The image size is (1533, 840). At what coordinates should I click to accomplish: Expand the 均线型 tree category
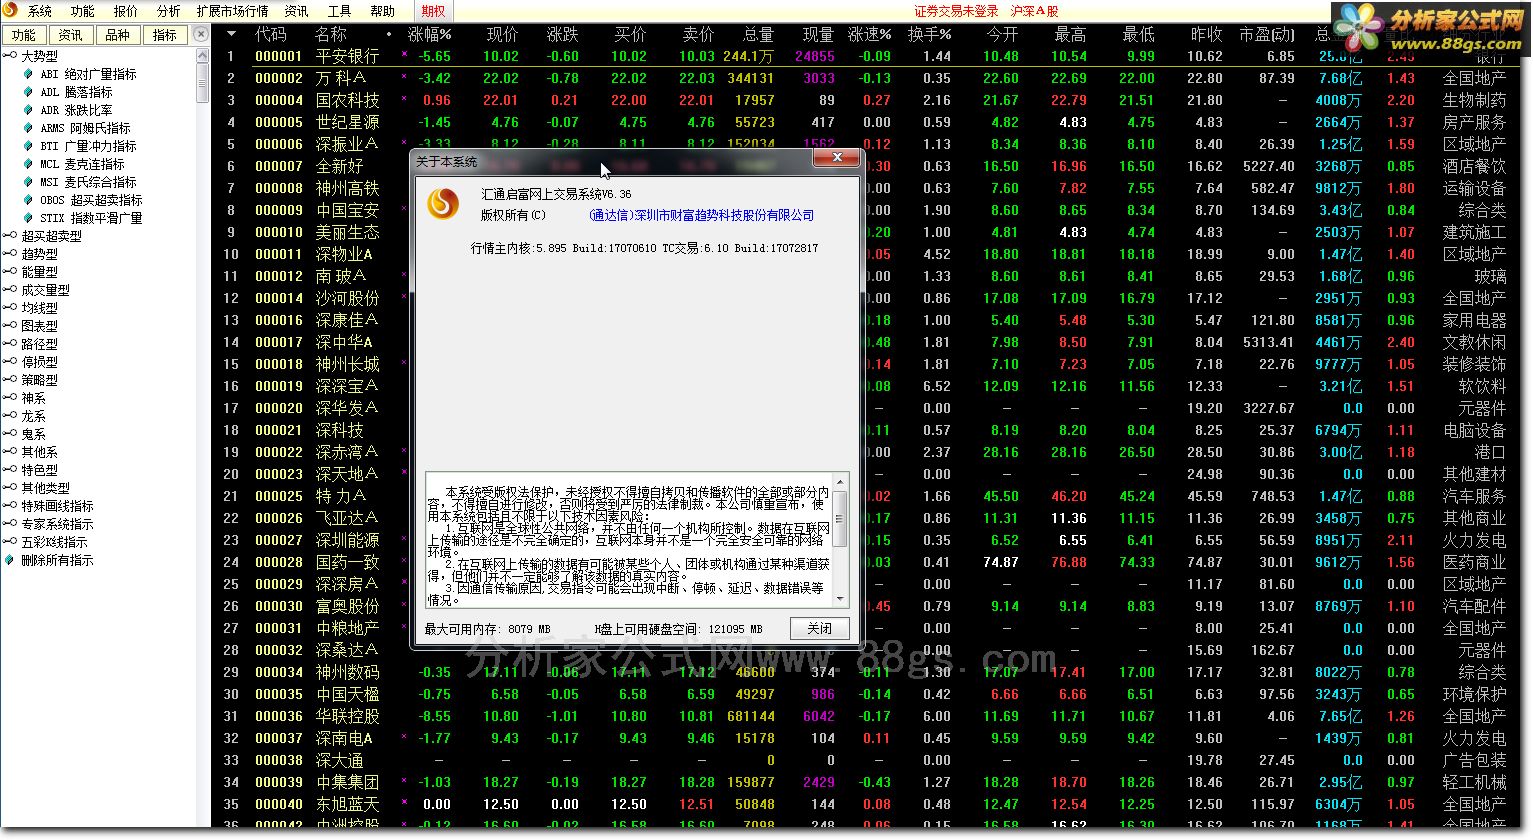pos(10,308)
